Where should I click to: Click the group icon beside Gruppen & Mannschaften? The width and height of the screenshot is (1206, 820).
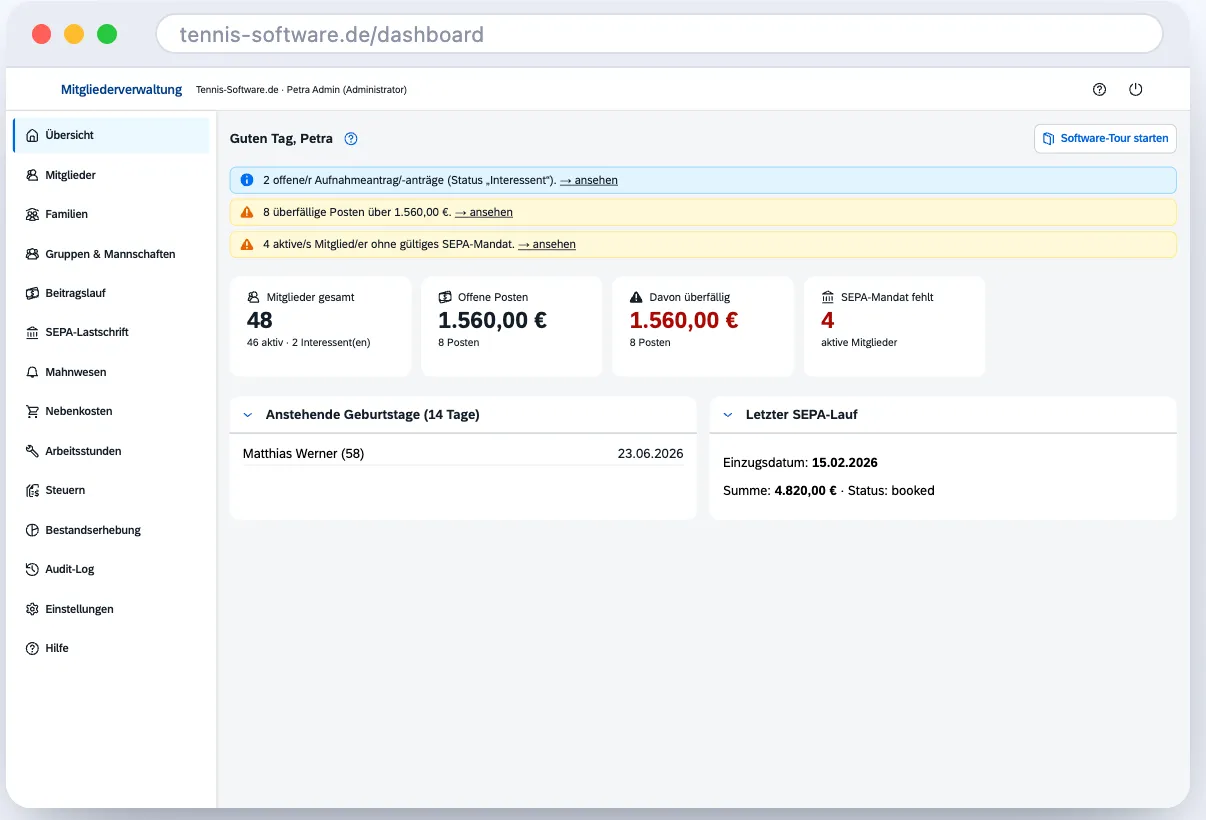tap(32, 254)
